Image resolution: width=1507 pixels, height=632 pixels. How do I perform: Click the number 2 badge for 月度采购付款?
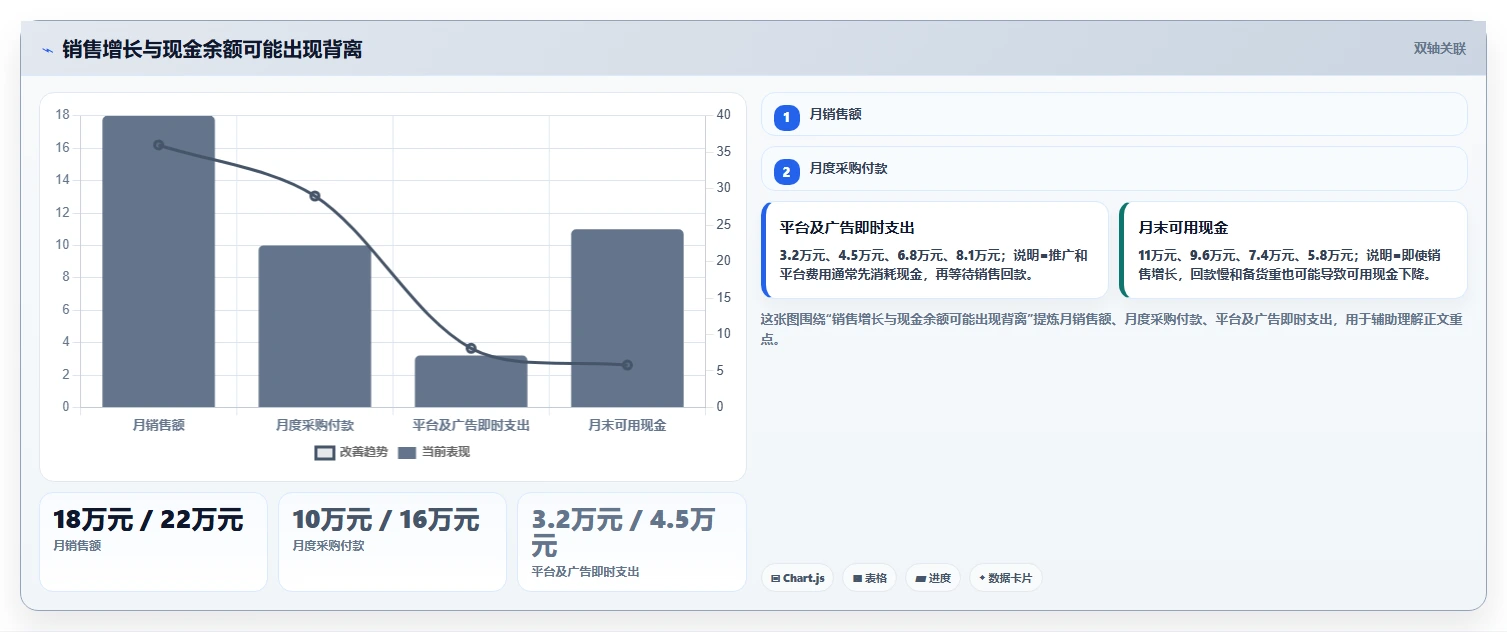(786, 172)
